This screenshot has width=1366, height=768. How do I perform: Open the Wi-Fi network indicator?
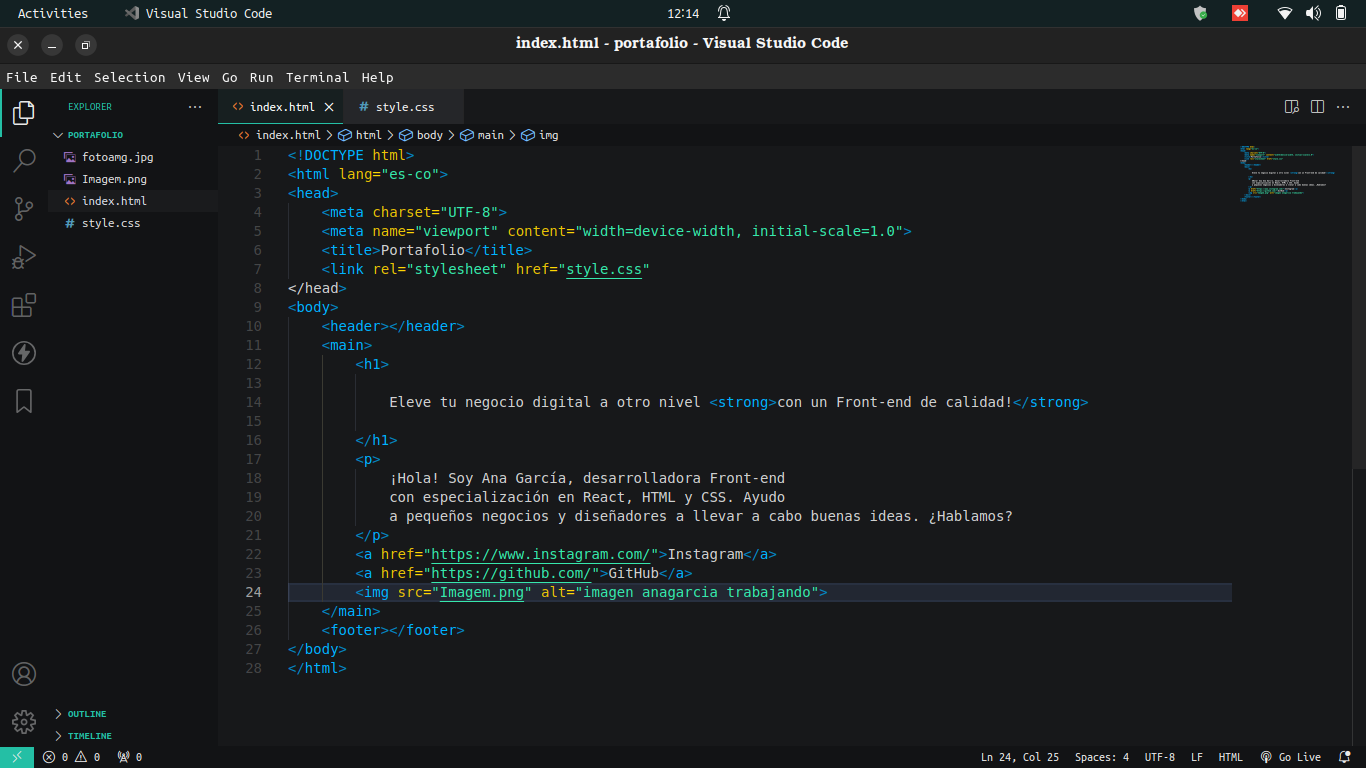click(1285, 13)
